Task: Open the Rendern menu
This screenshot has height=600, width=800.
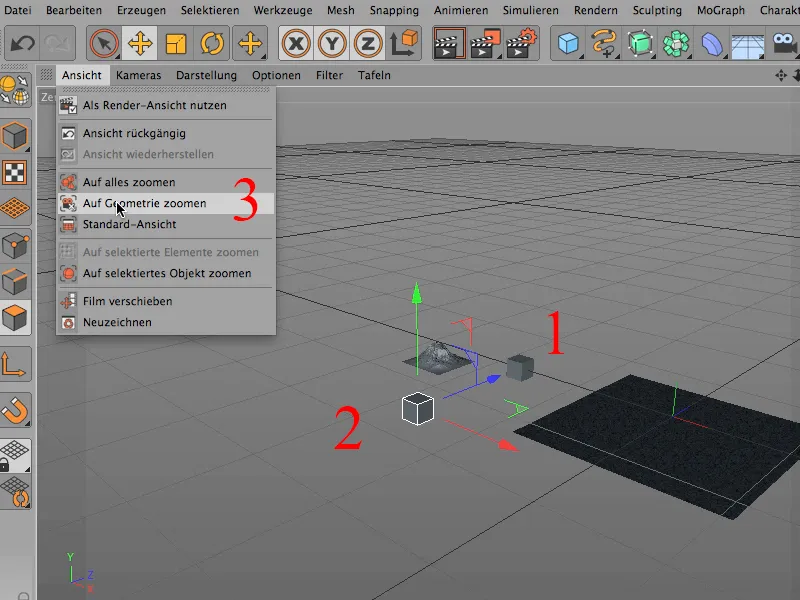Action: [595, 9]
